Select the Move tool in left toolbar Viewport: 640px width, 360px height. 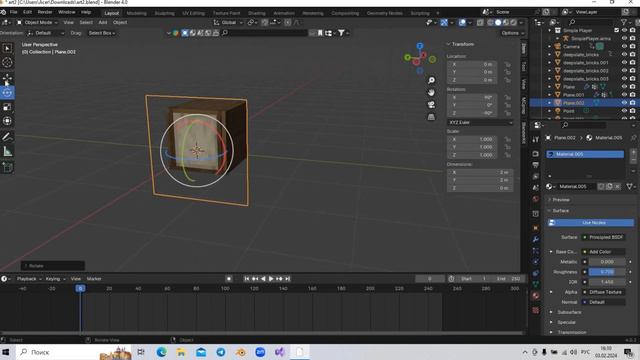[7, 78]
